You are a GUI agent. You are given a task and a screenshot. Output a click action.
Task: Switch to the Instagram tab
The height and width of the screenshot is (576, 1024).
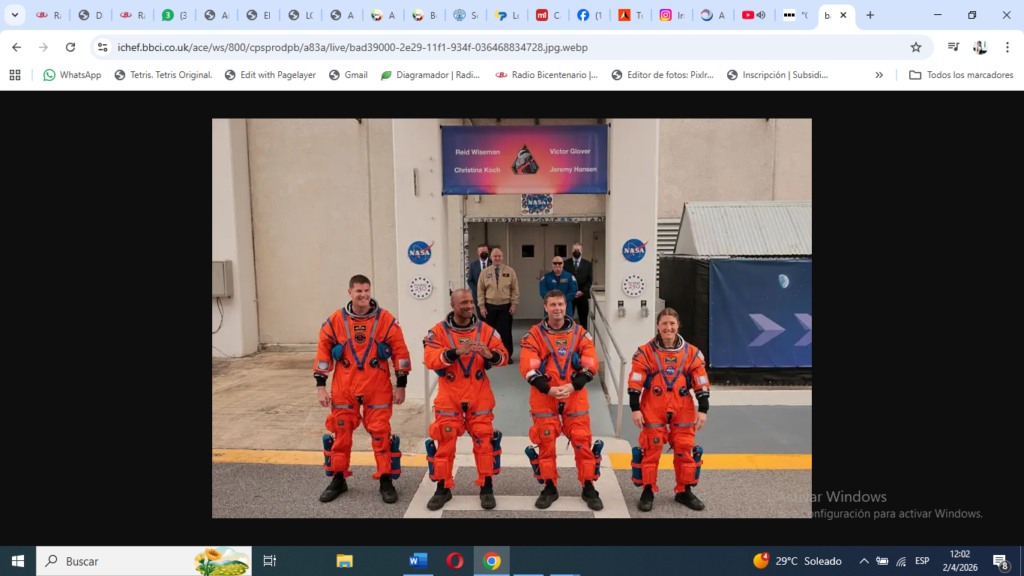(x=671, y=15)
